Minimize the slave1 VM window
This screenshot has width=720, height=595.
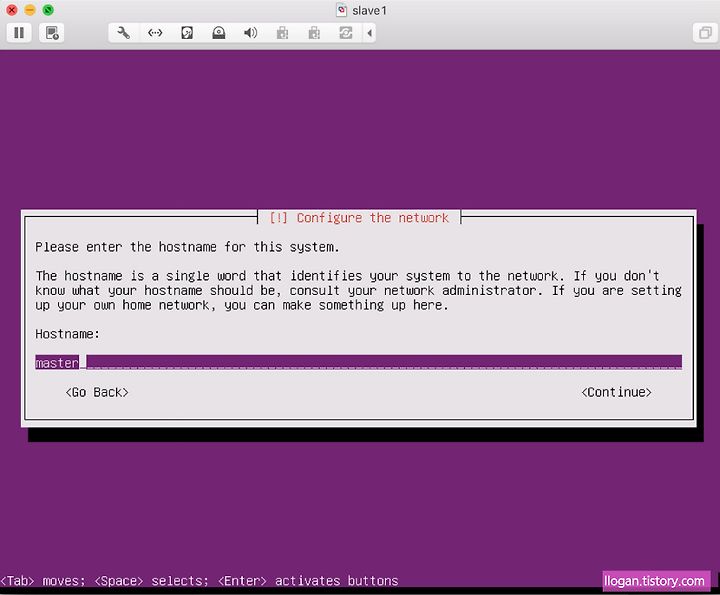tap(30, 10)
